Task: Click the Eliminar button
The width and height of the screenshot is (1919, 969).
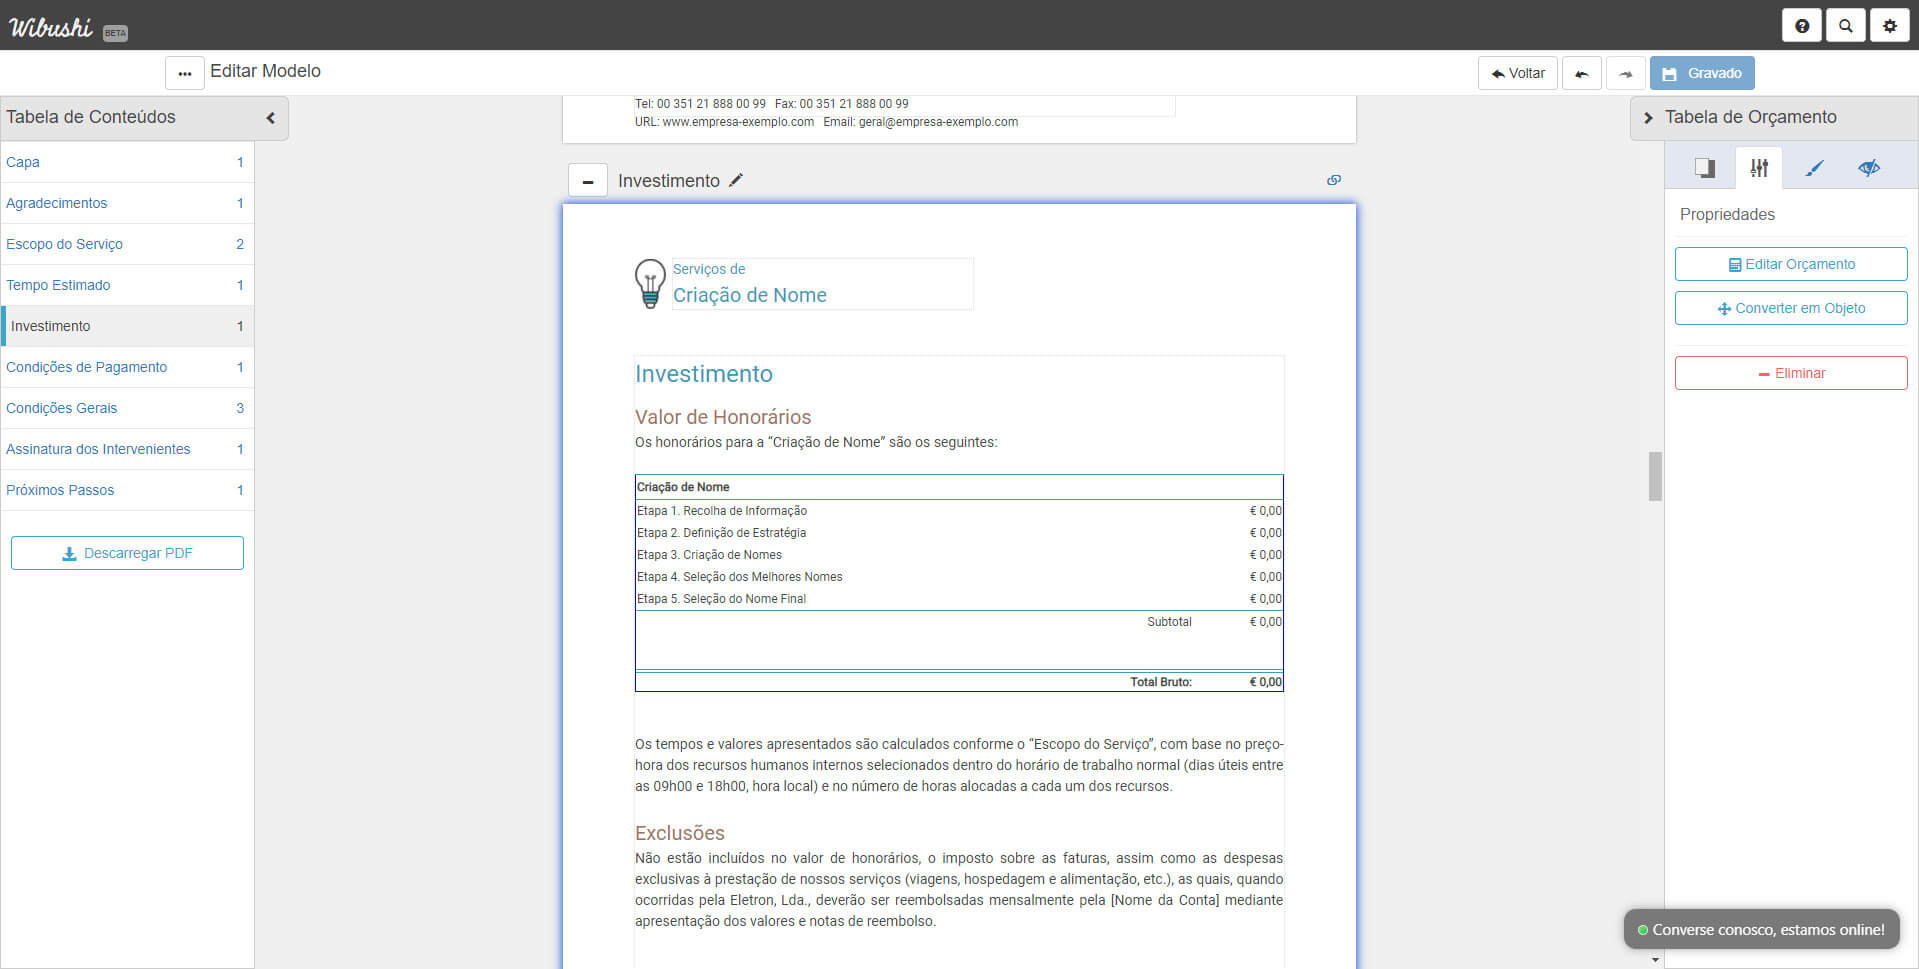Action: [x=1791, y=373]
